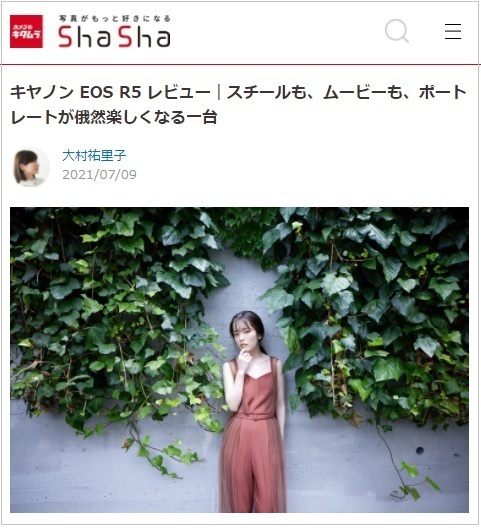Viewport: 481px width, 528px height.
Task: Click the article title キヤノン EOS R5 レビュー
Action: [x=110, y=92]
